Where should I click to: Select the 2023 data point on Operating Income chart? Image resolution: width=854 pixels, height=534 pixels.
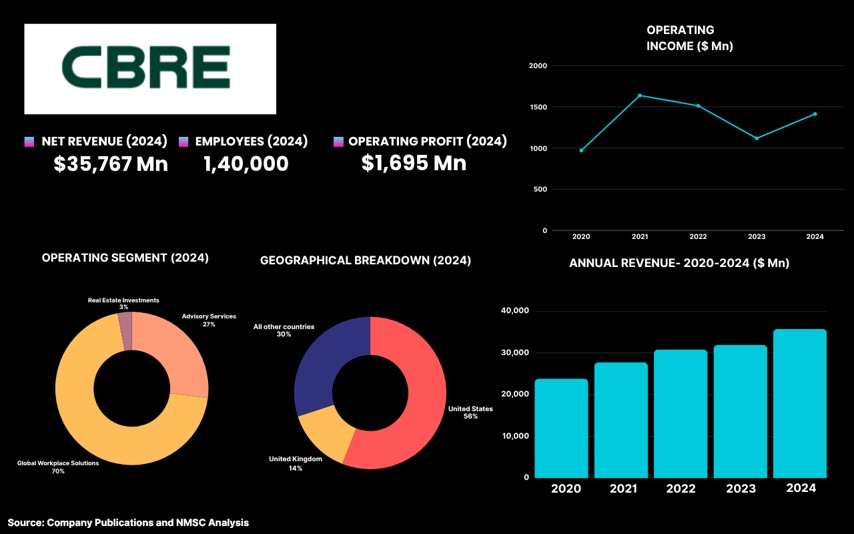click(x=756, y=138)
